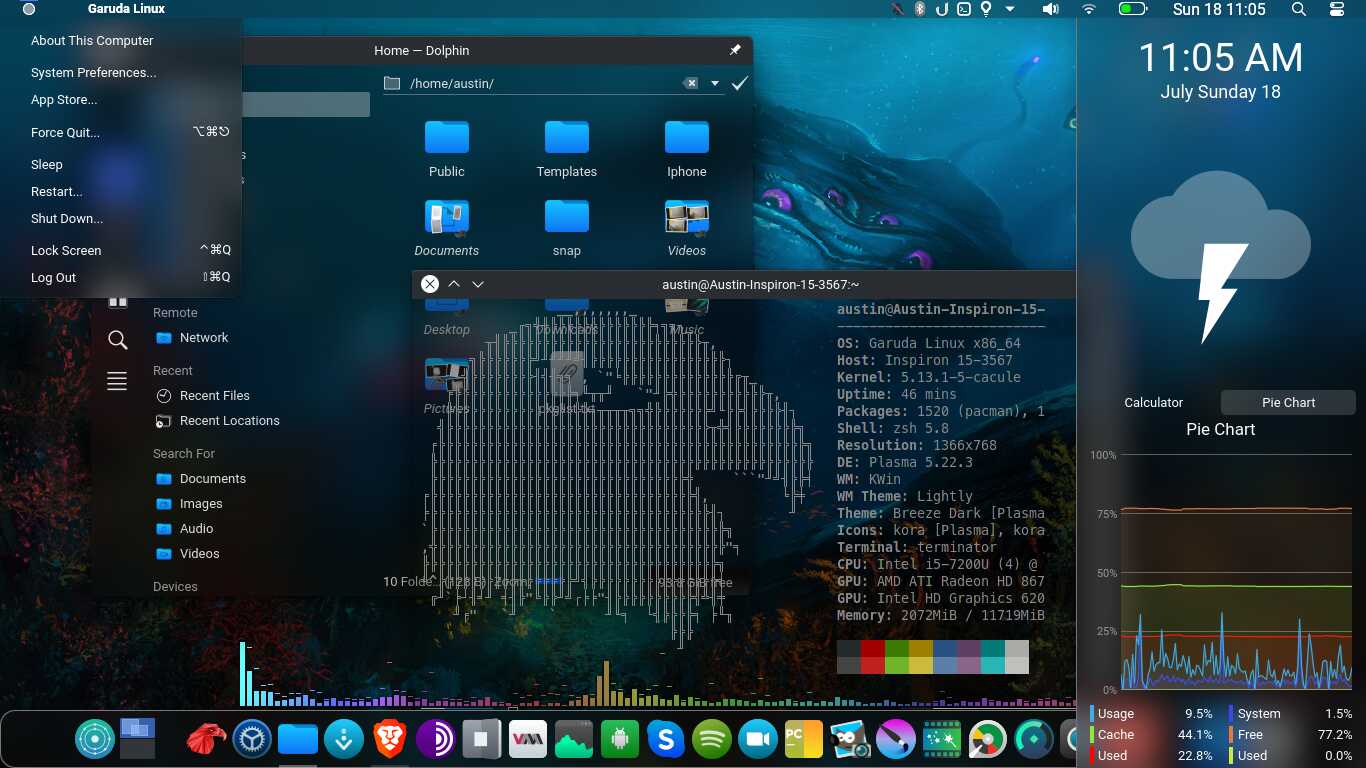Open Skype from the dock

coord(665,740)
